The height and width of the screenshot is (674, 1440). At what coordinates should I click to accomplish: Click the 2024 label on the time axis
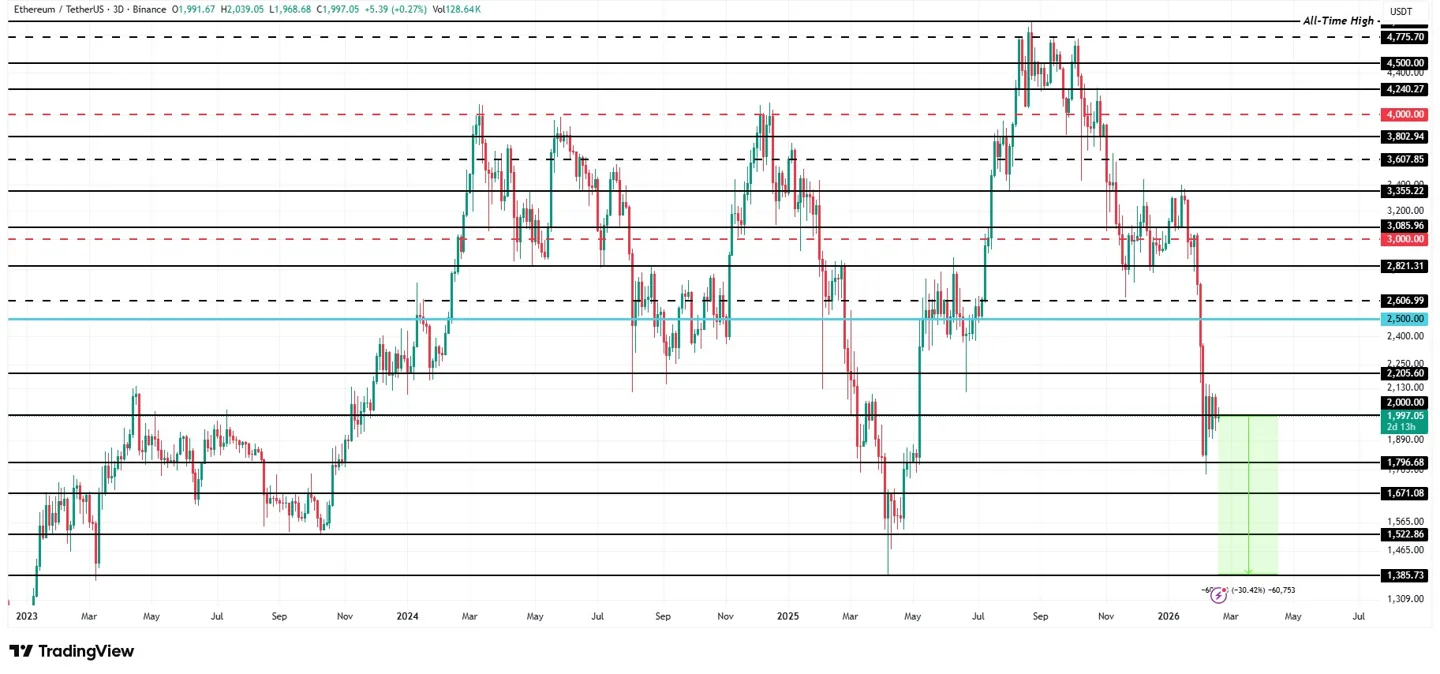point(408,616)
